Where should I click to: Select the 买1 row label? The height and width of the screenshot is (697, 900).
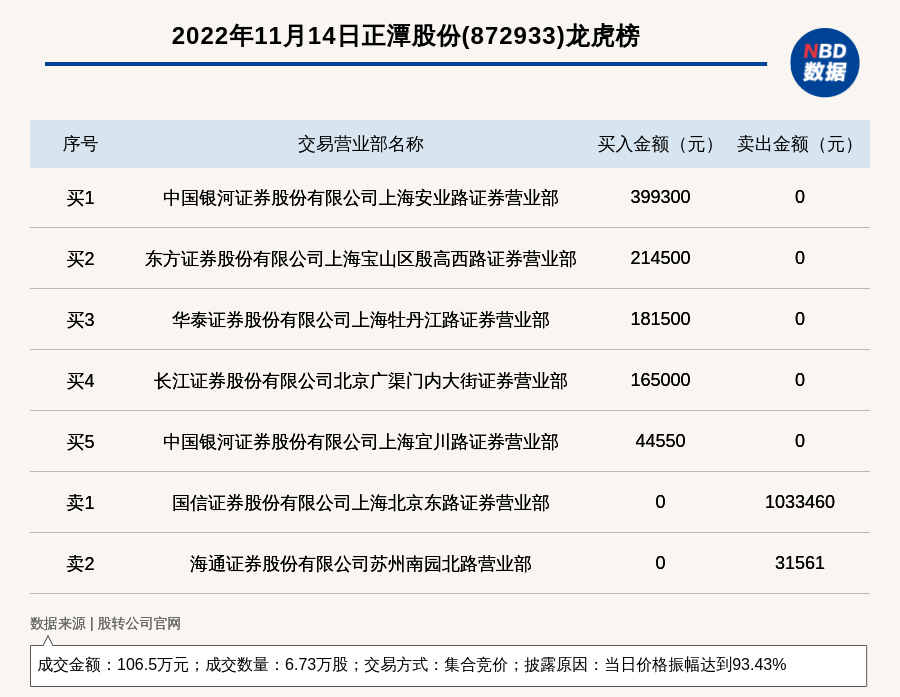pos(80,198)
